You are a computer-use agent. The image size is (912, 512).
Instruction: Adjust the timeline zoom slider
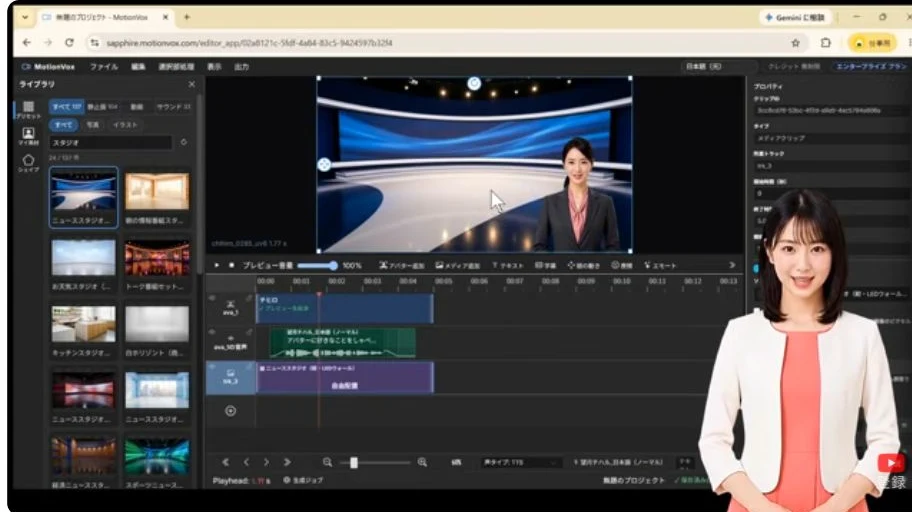(375, 463)
